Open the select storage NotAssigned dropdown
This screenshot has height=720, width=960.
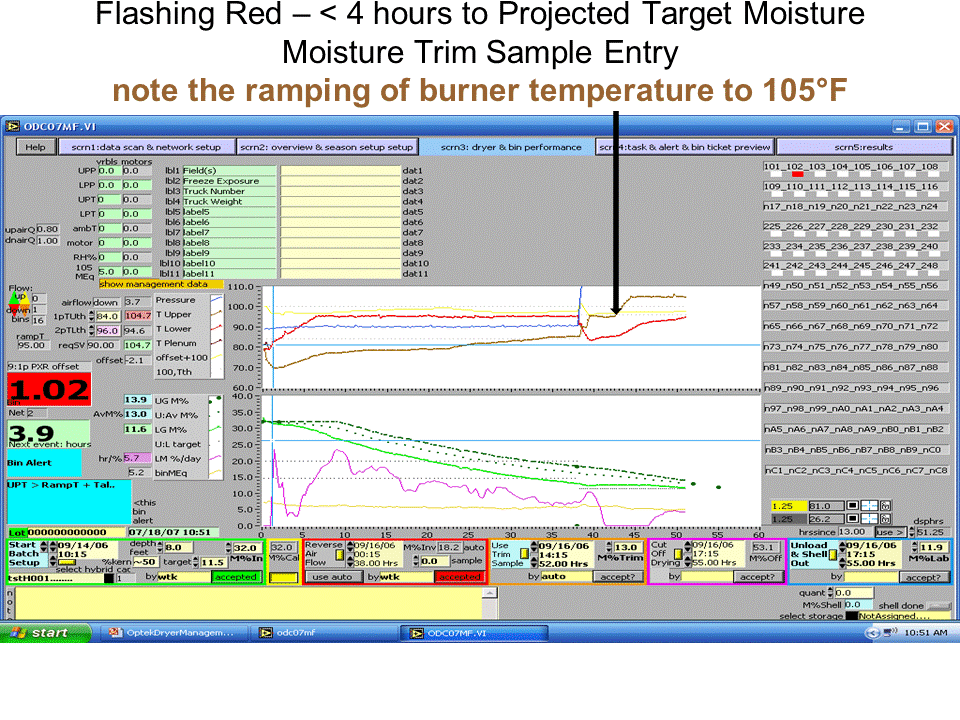tap(904, 616)
